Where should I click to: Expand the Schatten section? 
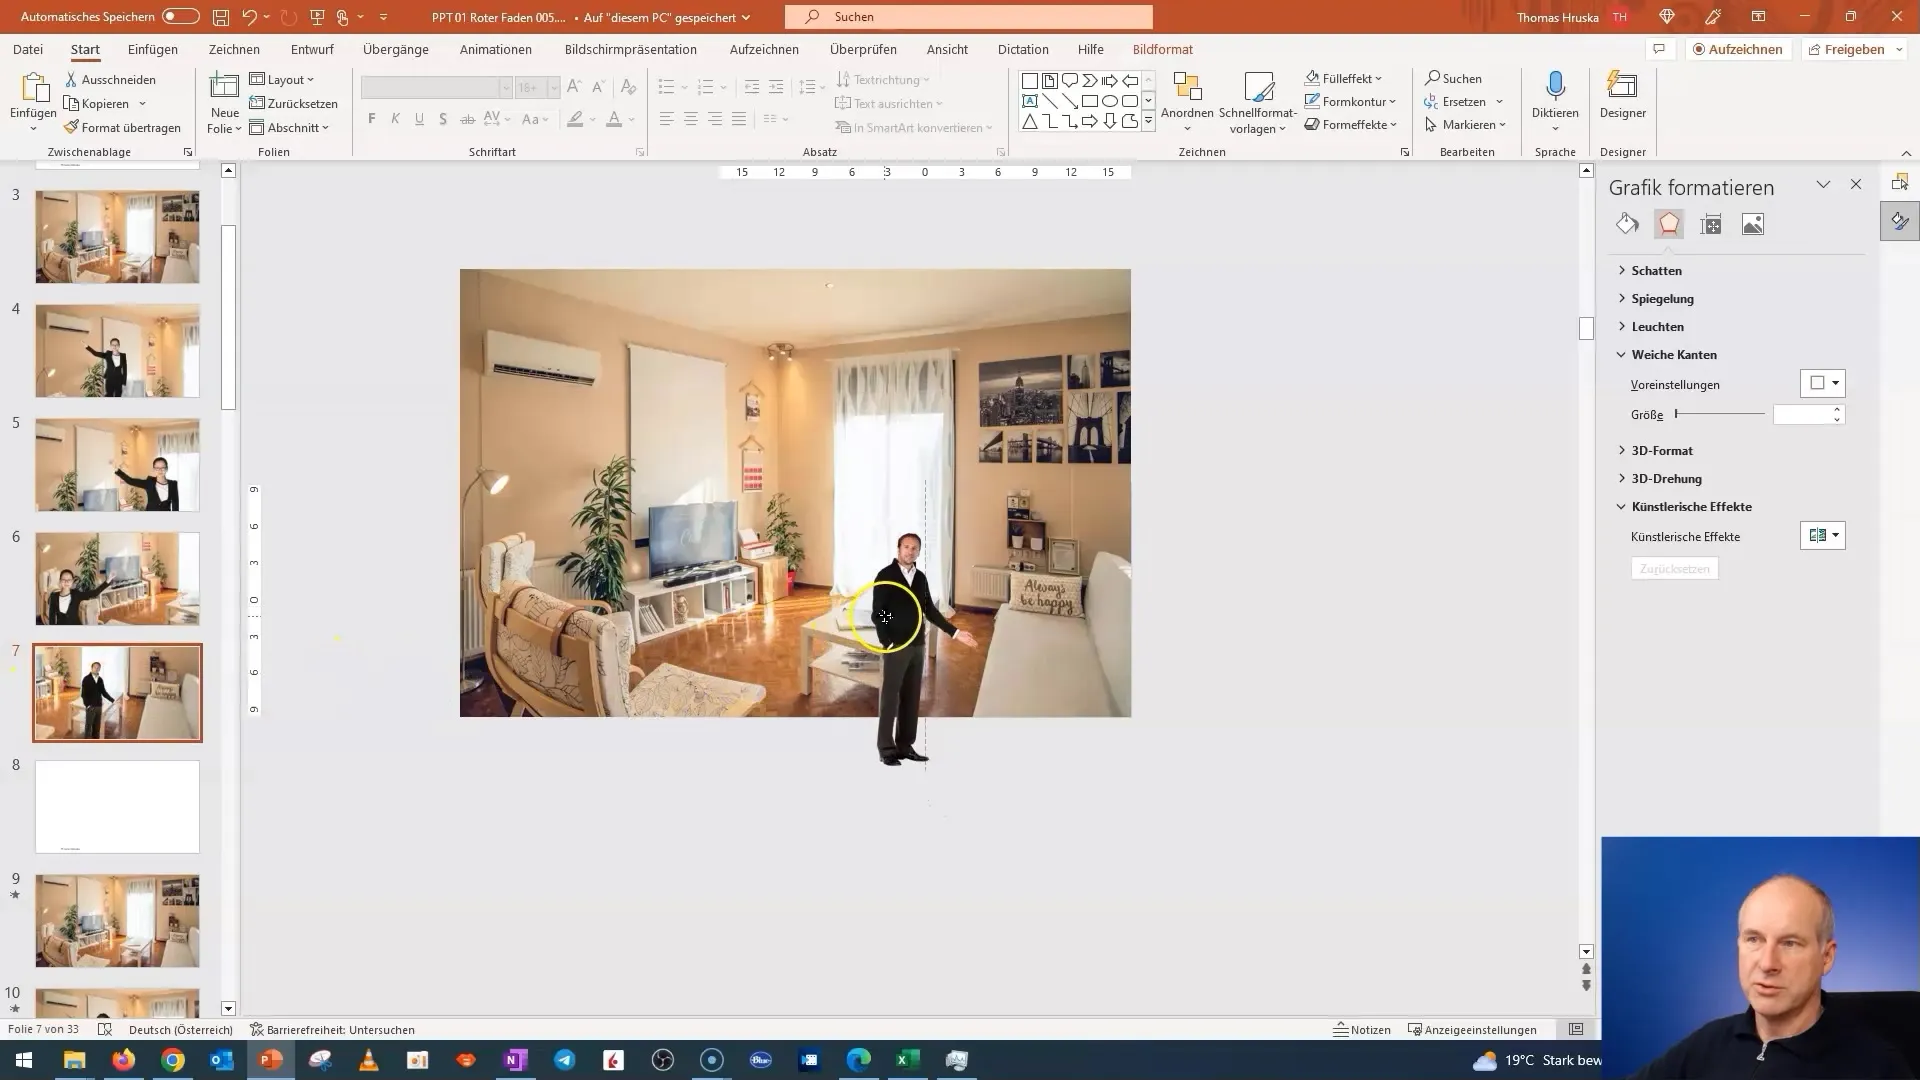tap(1658, 270)
